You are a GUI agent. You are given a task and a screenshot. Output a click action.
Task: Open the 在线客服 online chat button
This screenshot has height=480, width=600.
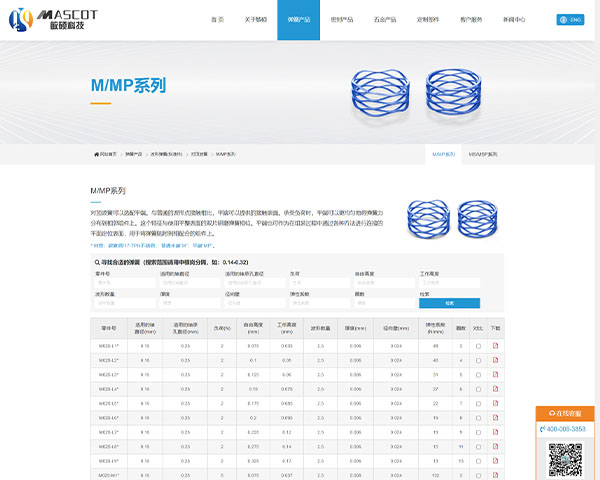[x=565, y=413]
